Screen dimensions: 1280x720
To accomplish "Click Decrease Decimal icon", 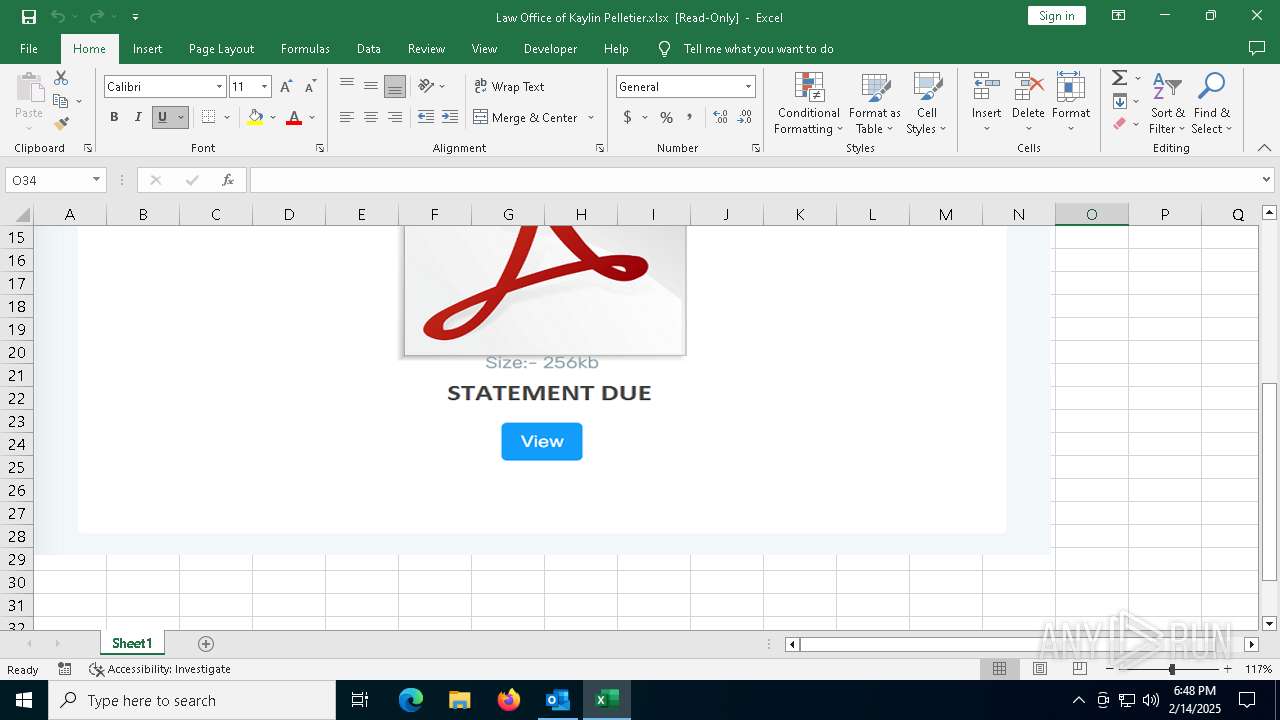I will point(746,118).
